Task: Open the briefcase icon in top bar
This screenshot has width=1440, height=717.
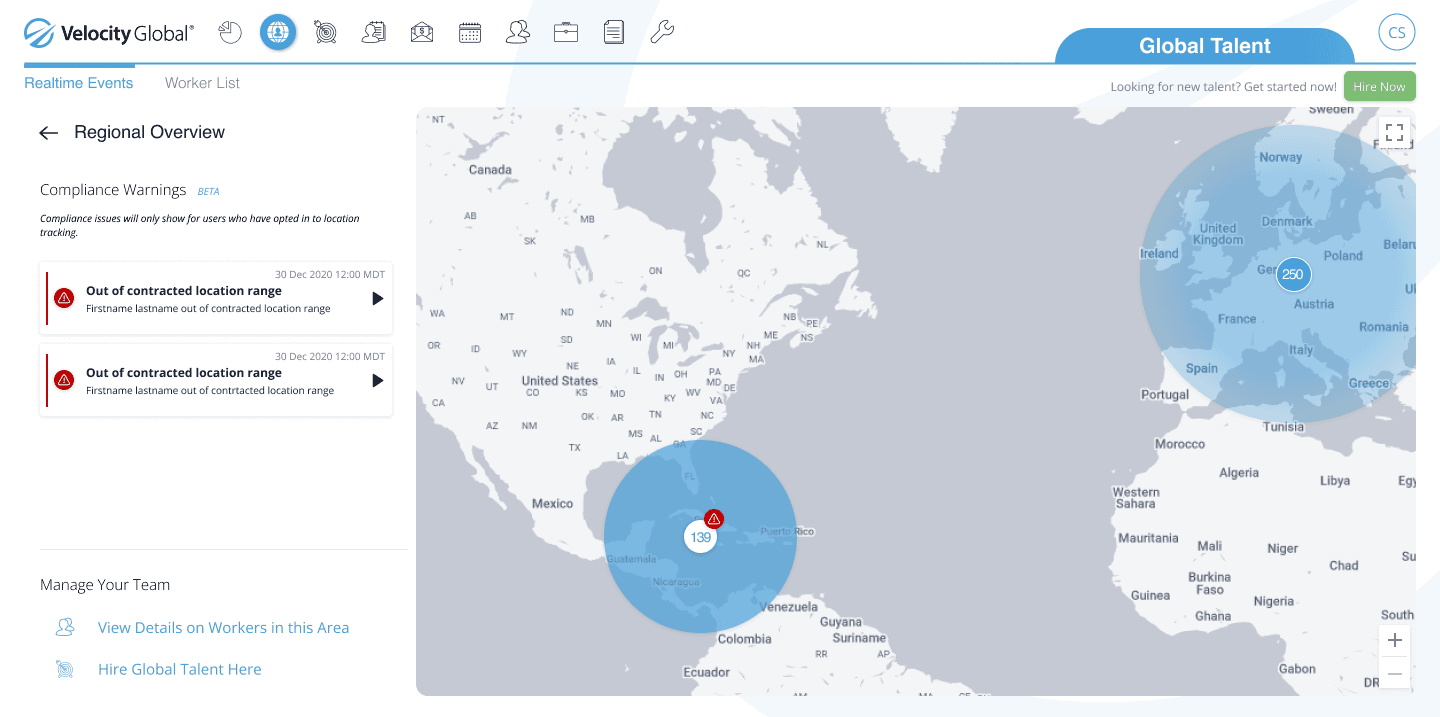Action: point(566,32)
